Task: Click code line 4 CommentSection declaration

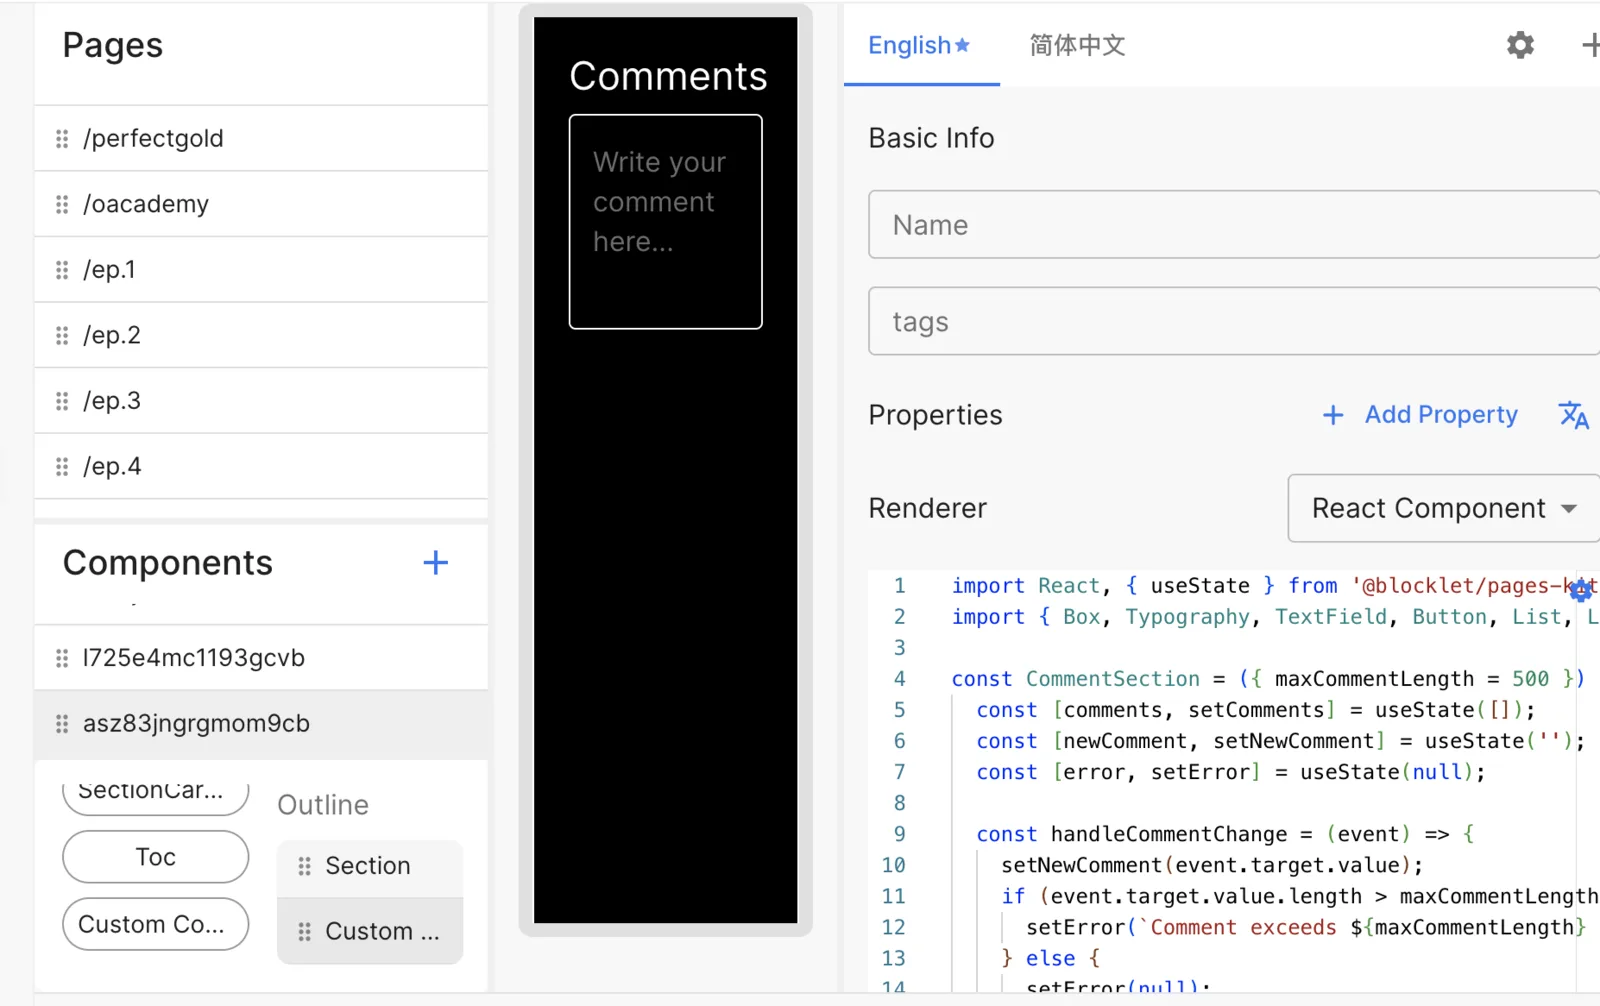Action: point(1268,679)
